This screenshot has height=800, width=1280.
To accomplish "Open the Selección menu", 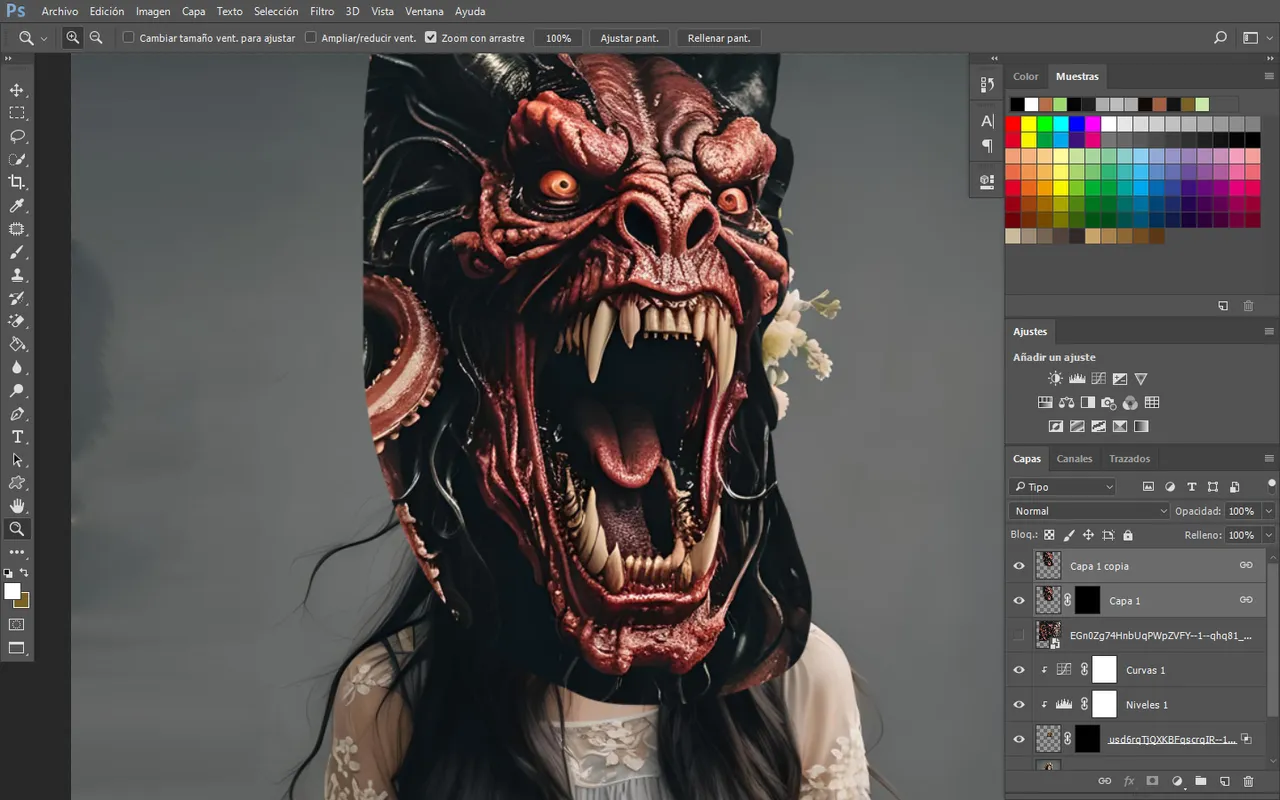I will (276, 11).
